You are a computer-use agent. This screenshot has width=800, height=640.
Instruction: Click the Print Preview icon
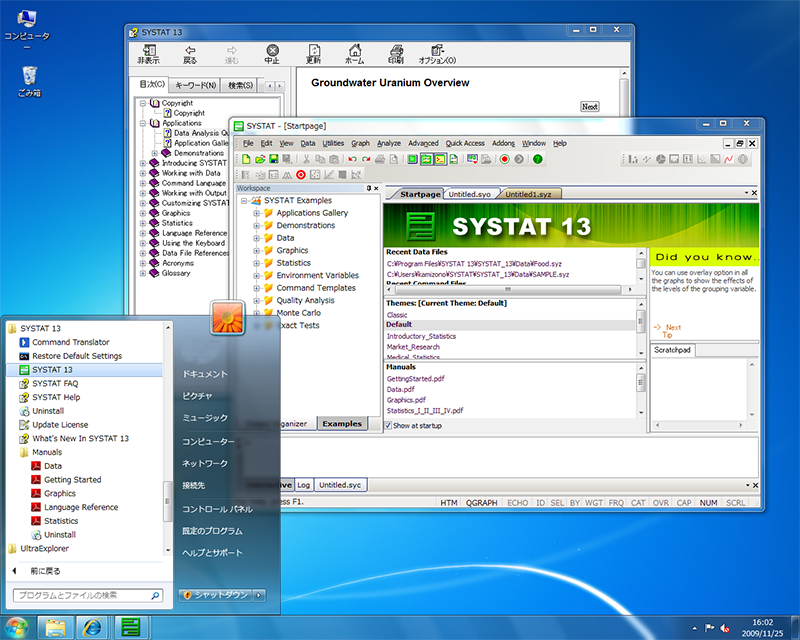394,159
